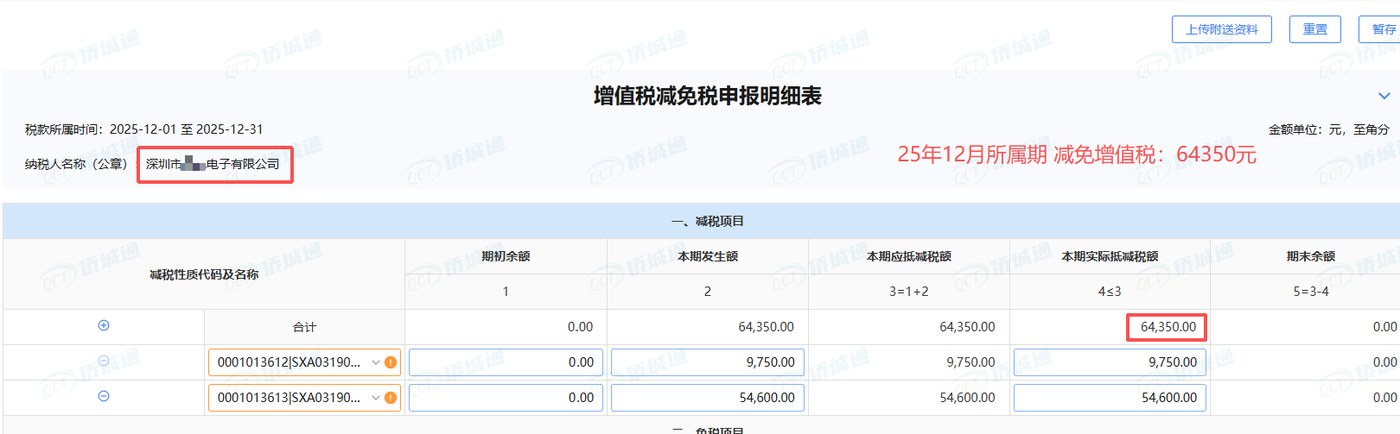Screen dimensions: 1400x434
Task: Click the 9,750.00 value under 本期应抵减税额
Action: point(971,362)
